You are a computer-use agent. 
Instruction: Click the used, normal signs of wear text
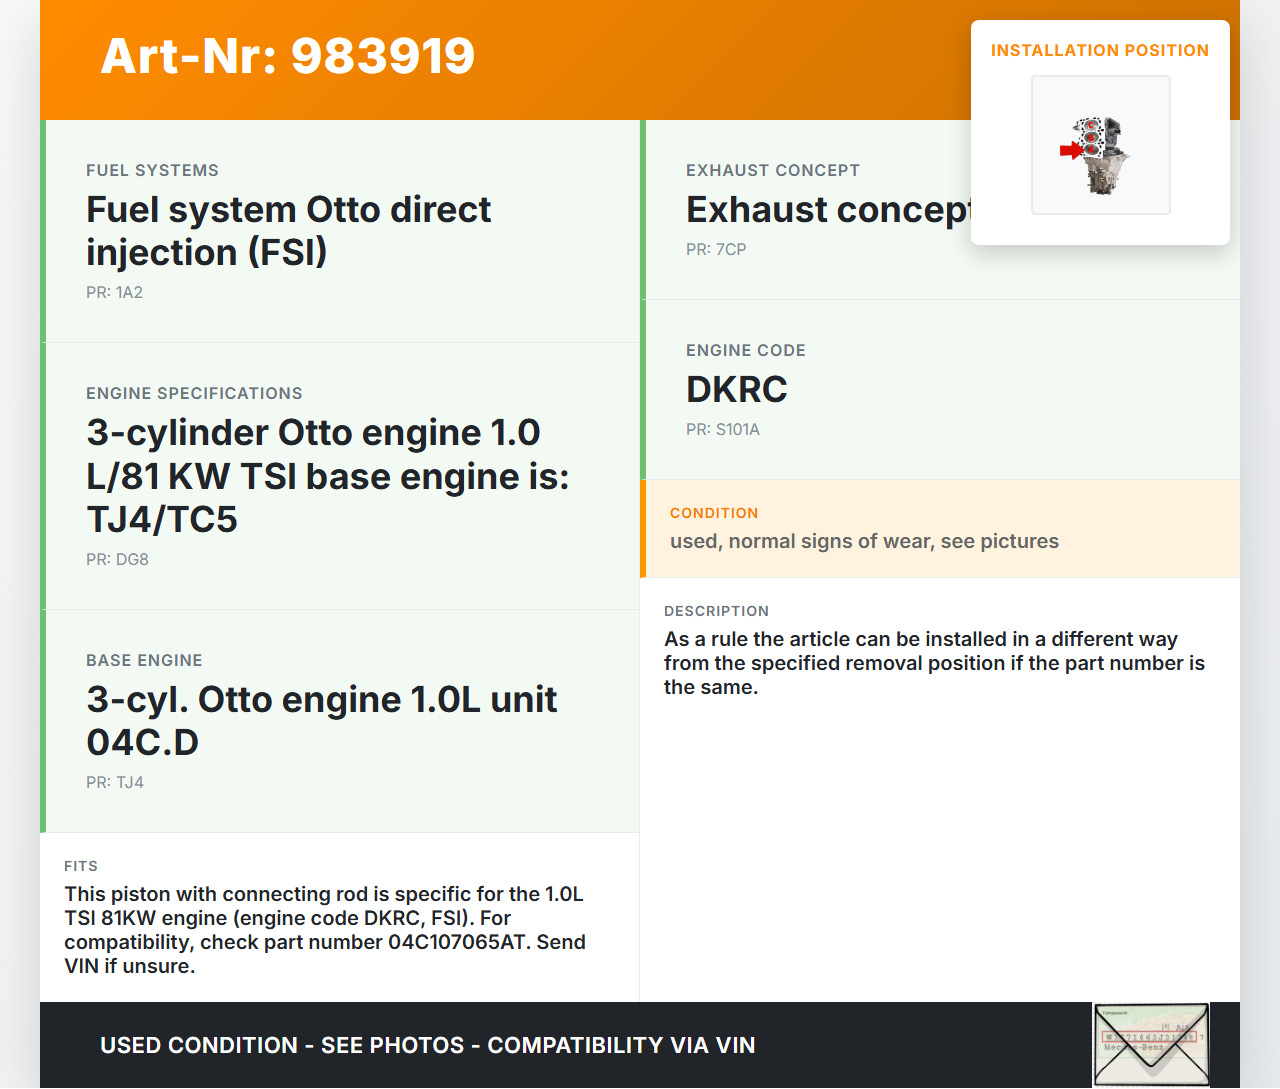point(864,541)
